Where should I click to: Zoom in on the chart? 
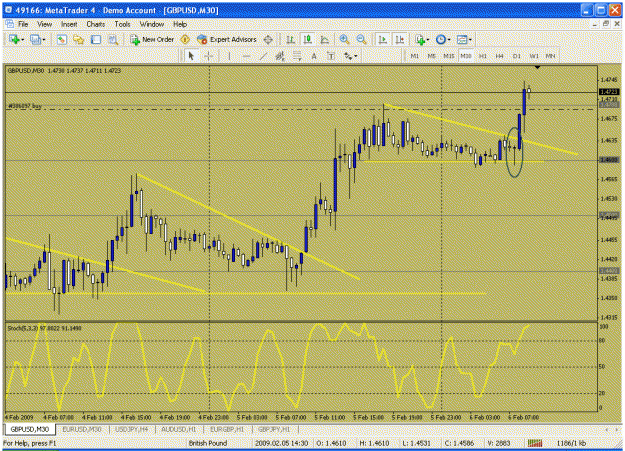click(344, 39)
